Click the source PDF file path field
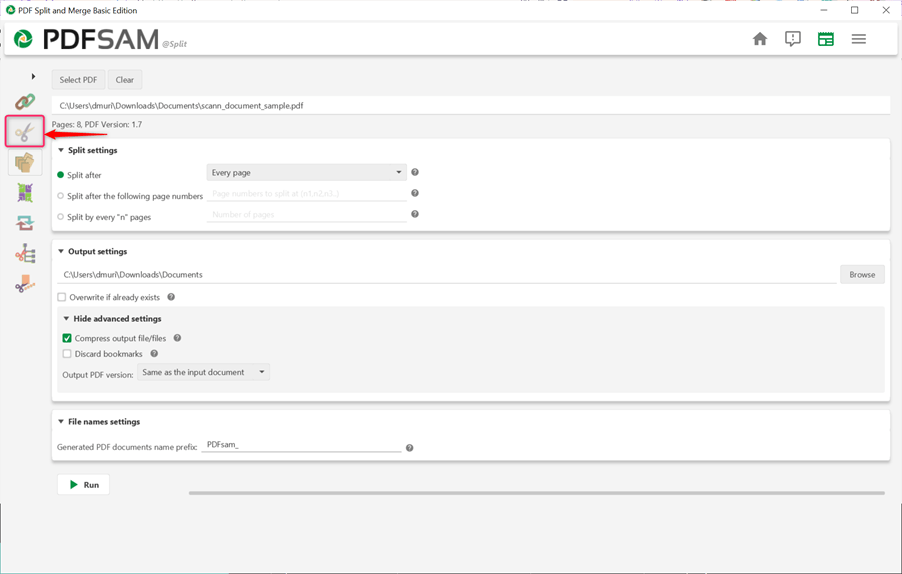Image resolution: width=902 pixels, height=574 pixels. pyautogui.click(x=471, y=106)
